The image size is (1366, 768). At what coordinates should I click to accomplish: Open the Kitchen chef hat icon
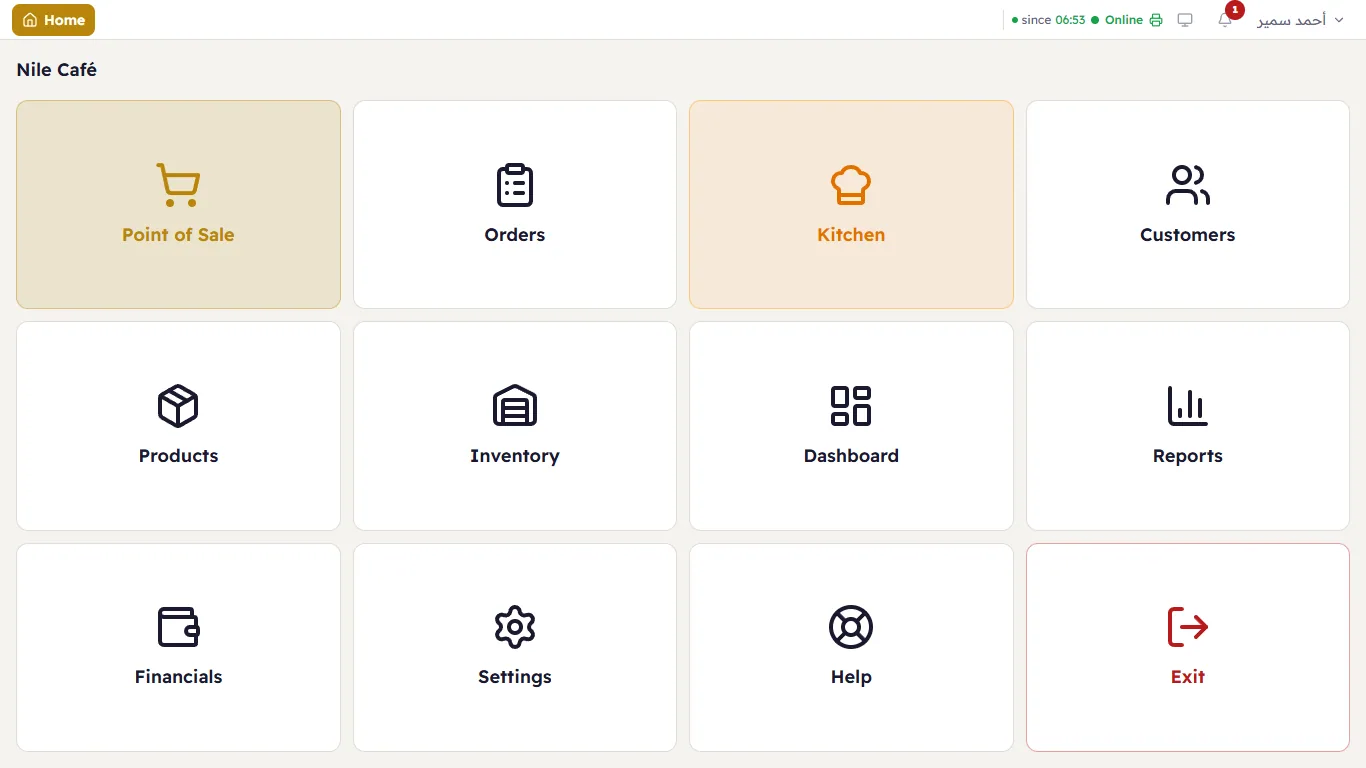(x=851, y=185)
